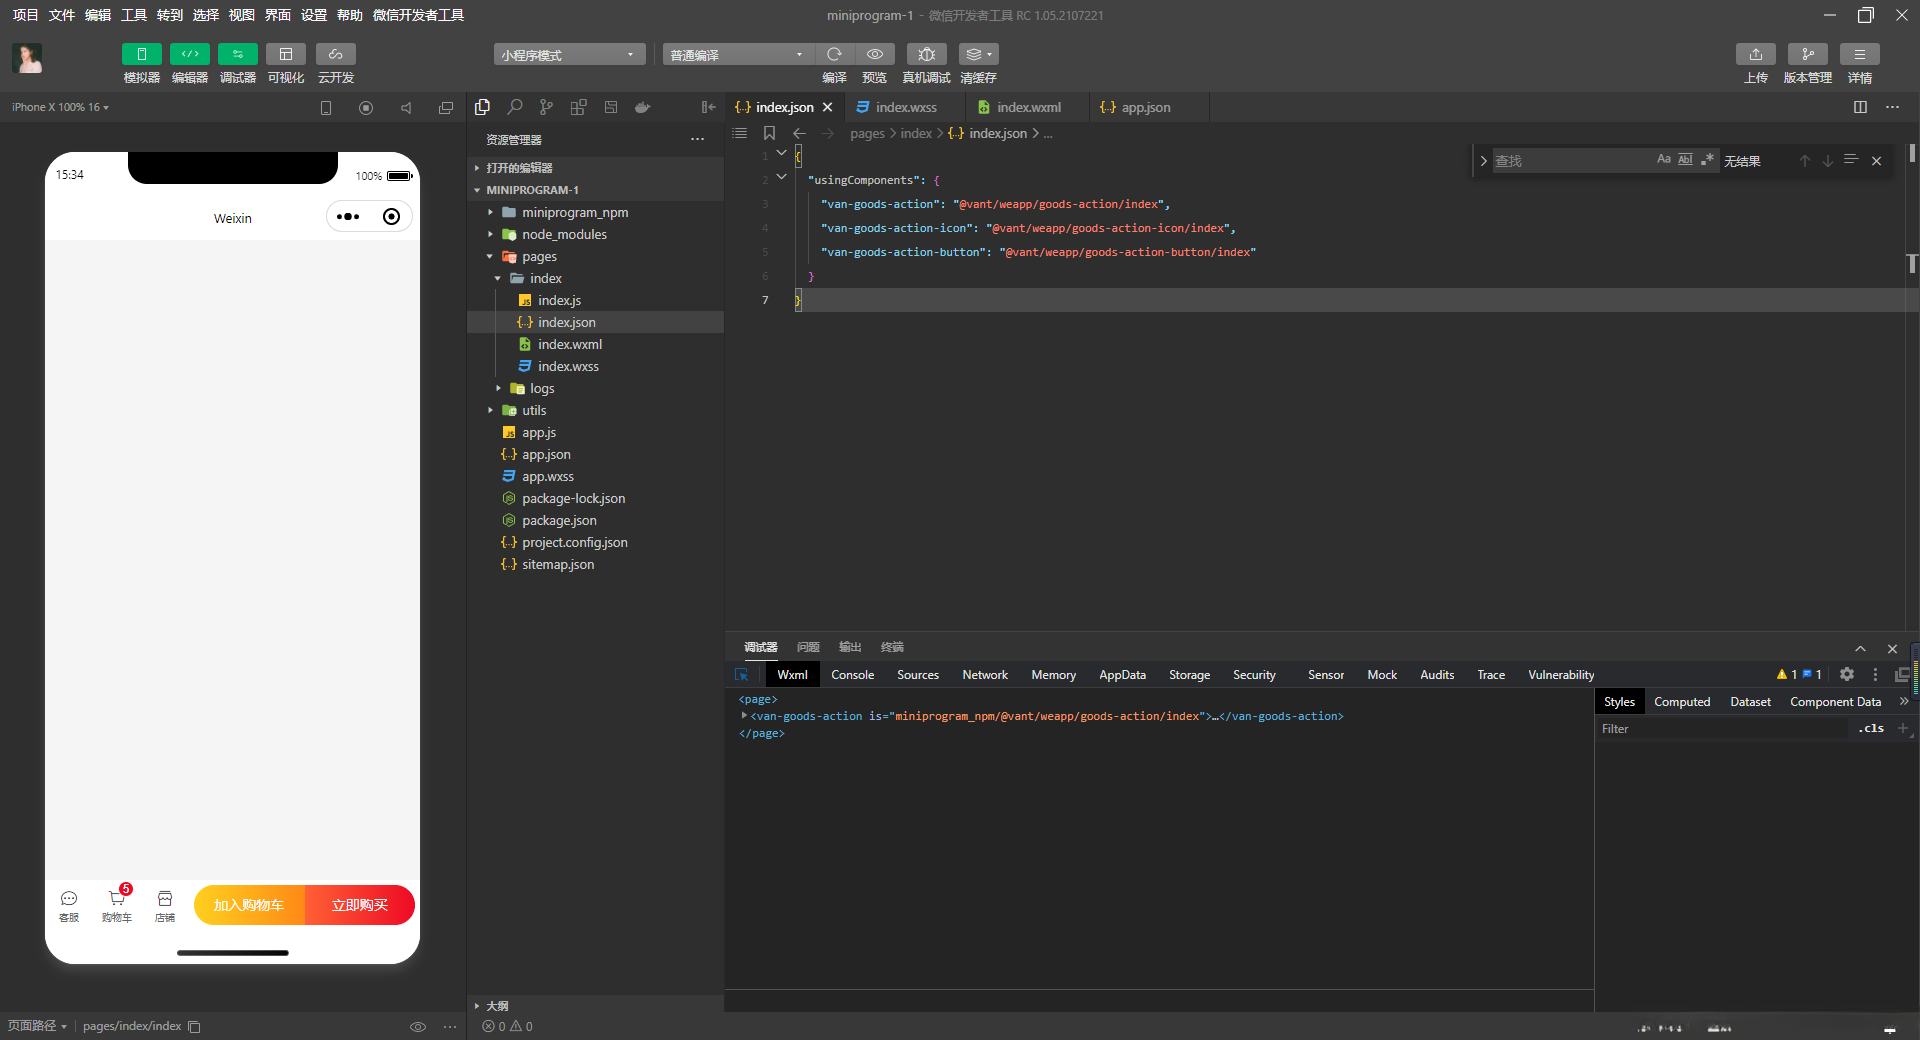Toggle the Editor panel button
Screen dimensions: 1920x1040
coord(189,54)
